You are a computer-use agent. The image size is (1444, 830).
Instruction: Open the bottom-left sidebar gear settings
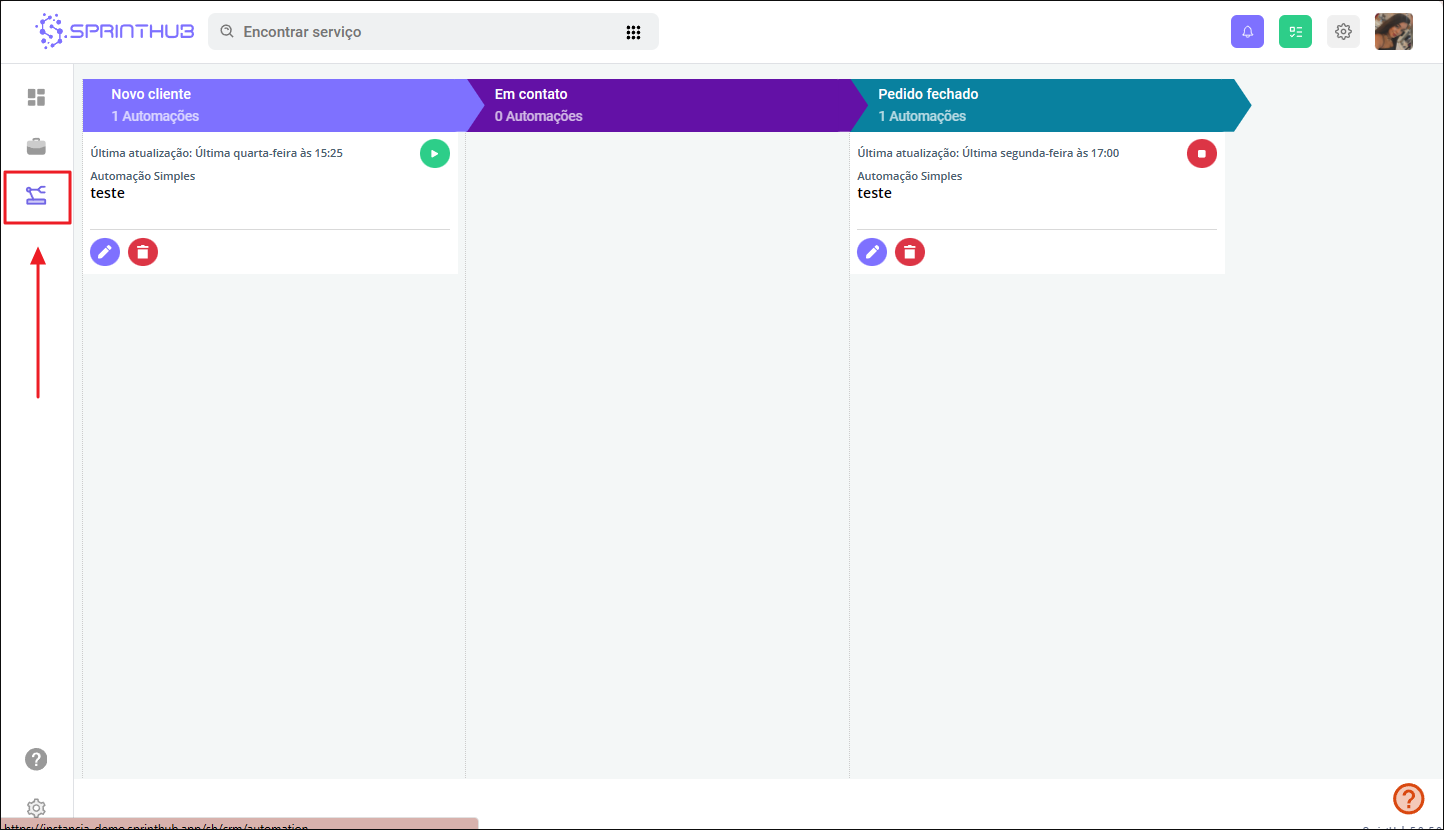[x=36, y=807]
